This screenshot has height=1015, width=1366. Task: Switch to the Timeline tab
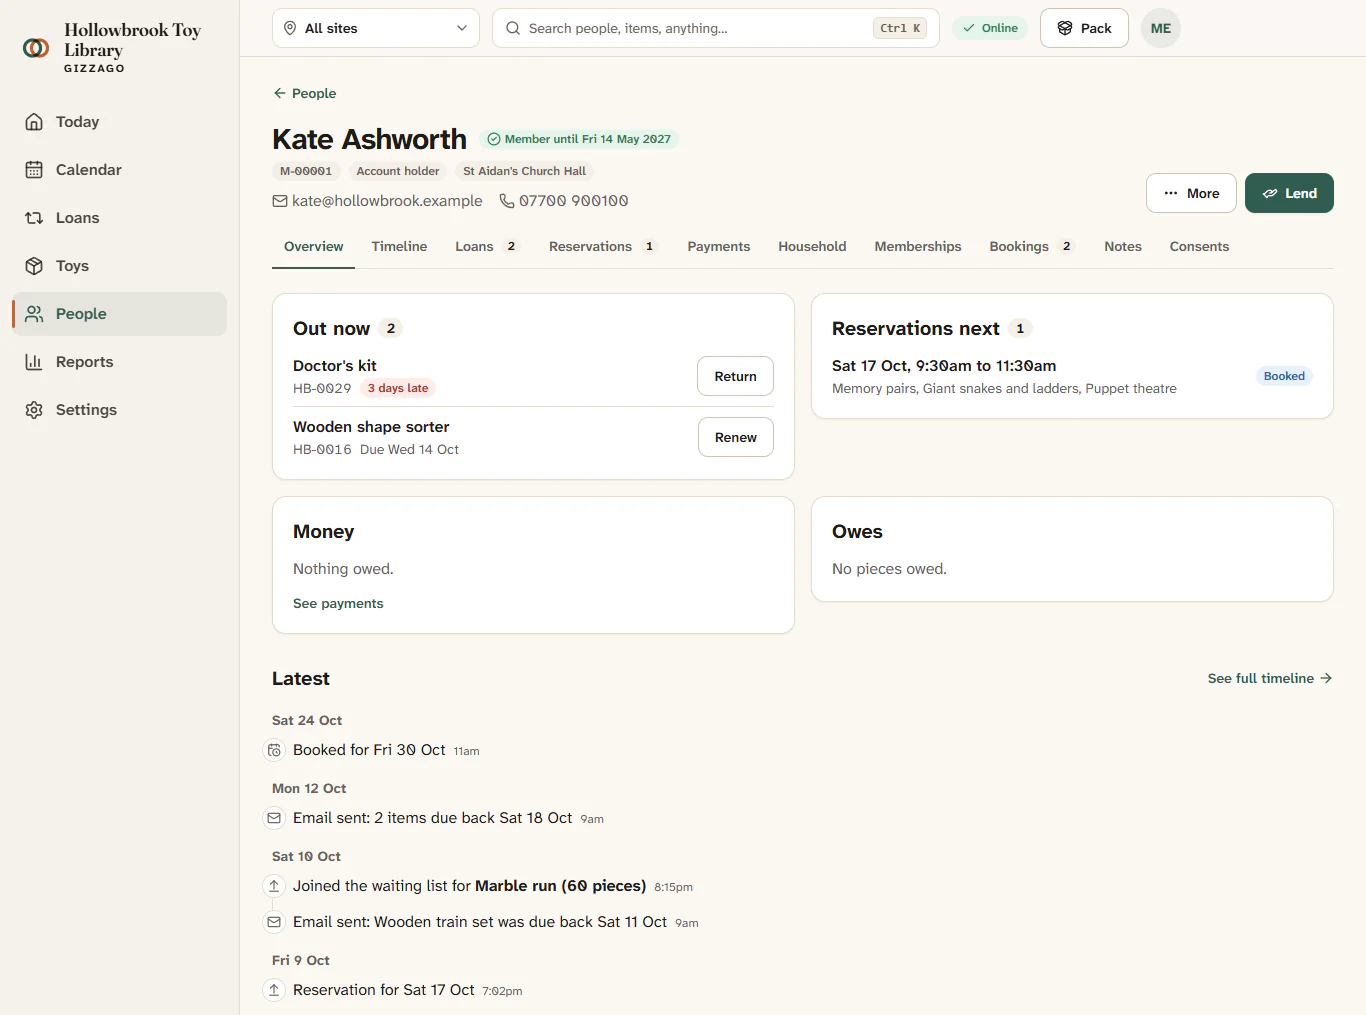click(x=399, y=246)
